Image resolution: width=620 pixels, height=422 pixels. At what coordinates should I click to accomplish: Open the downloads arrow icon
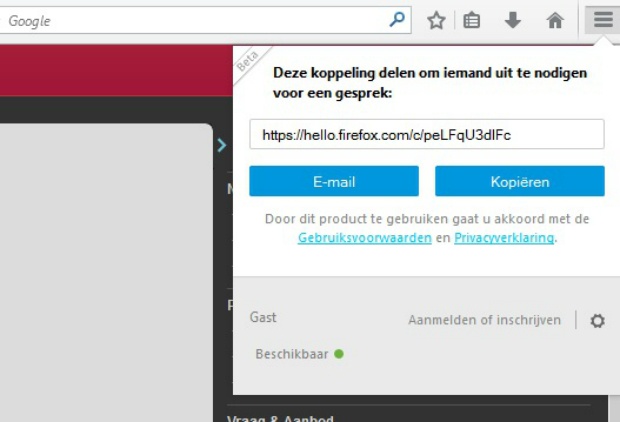click(x=512, y=20)
